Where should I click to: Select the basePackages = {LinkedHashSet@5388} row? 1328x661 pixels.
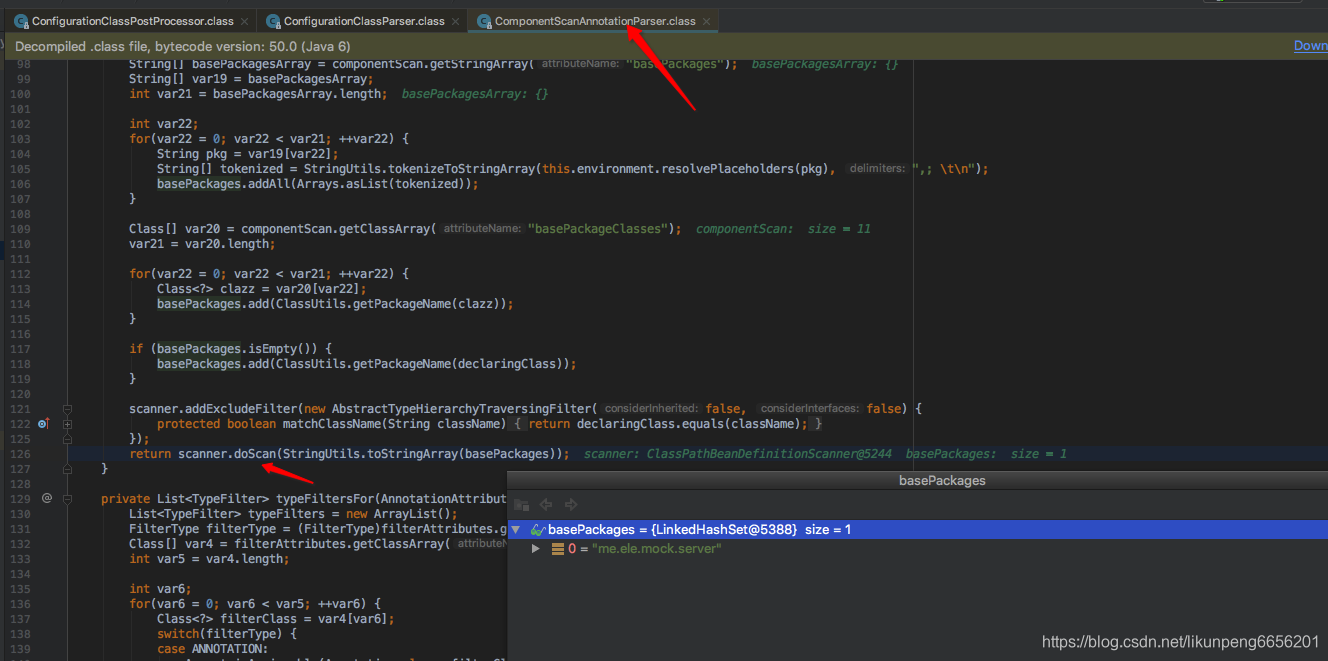click(917, 529)
